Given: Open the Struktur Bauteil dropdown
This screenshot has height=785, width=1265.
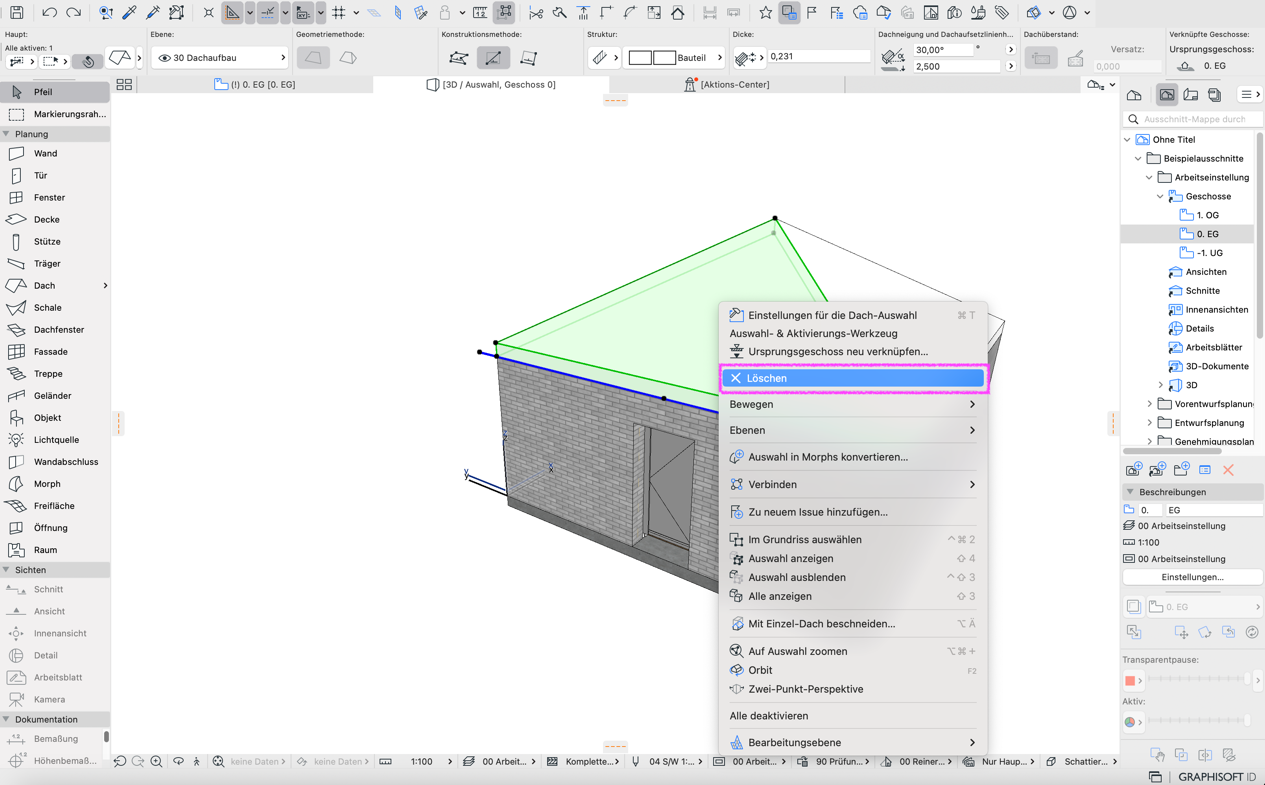Looking at the screenshot, I should pos(674,58).
